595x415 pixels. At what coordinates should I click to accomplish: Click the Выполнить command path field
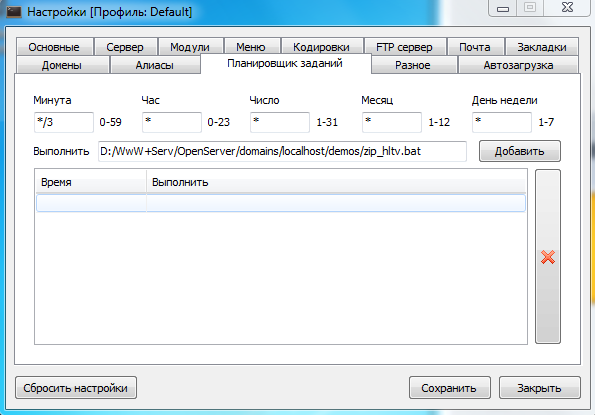click(x=282, y=151)
